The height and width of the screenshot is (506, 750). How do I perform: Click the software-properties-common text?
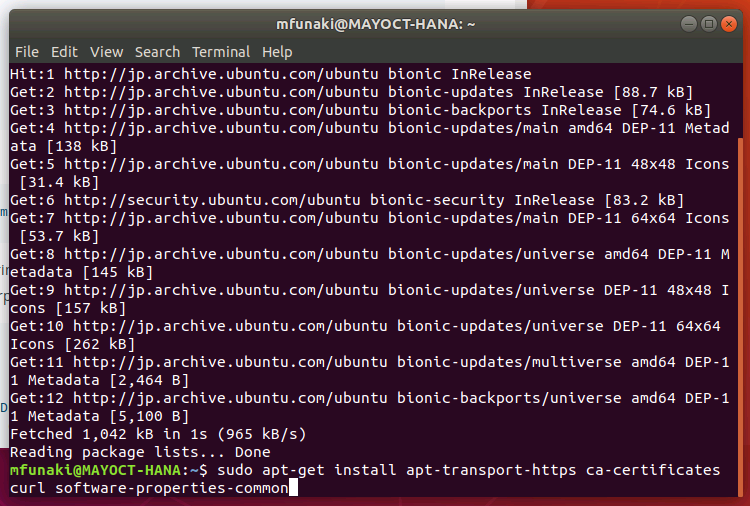172,489
